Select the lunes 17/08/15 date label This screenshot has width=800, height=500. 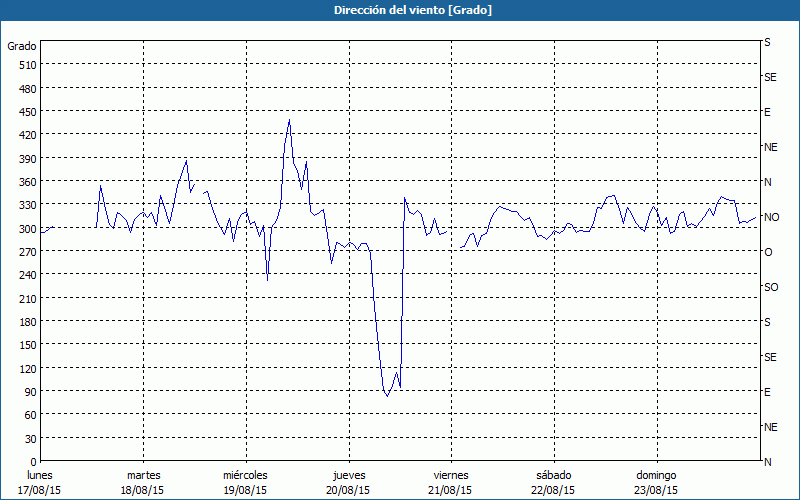(x=40, y=482)
